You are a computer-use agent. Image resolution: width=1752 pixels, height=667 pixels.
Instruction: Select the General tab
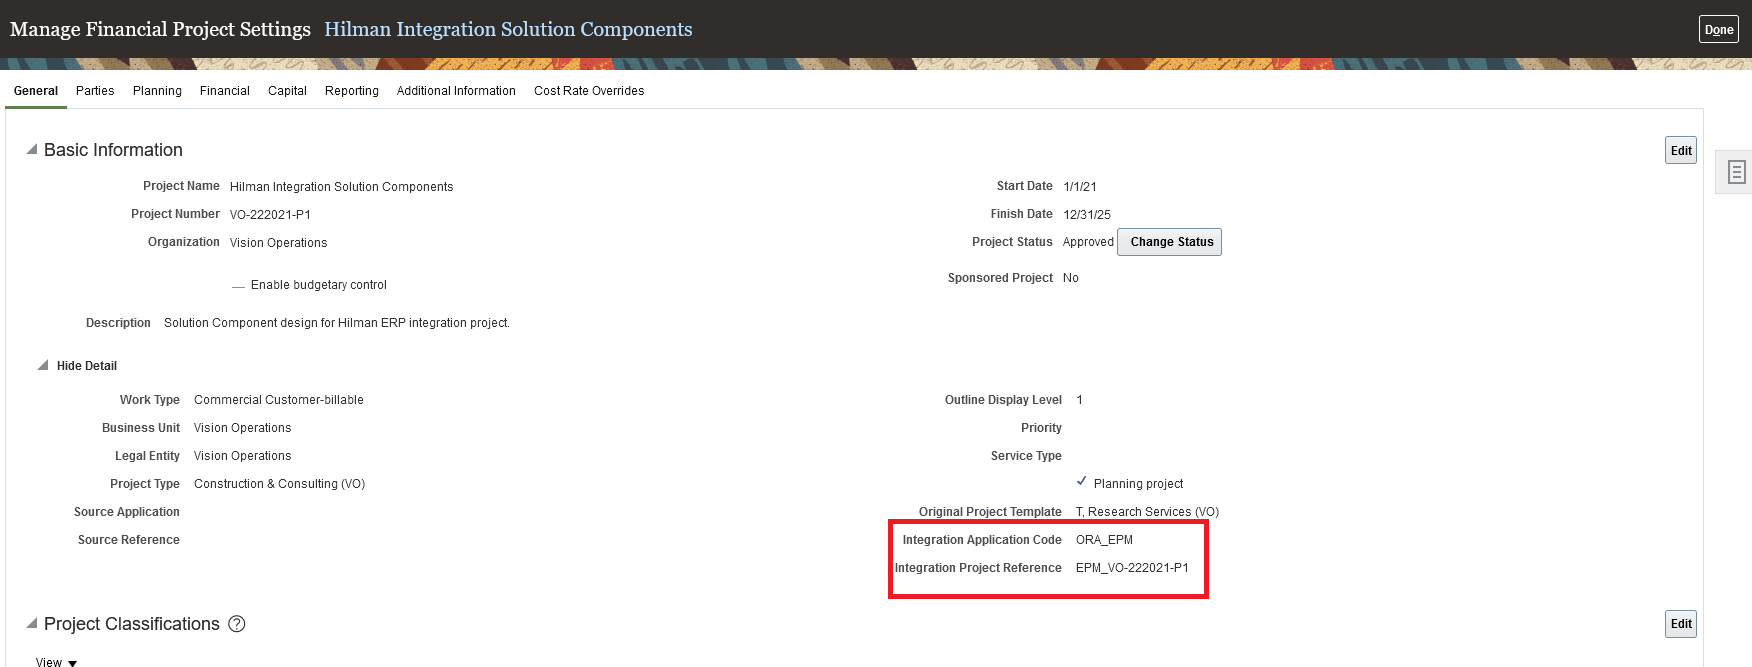pos(36,91)
